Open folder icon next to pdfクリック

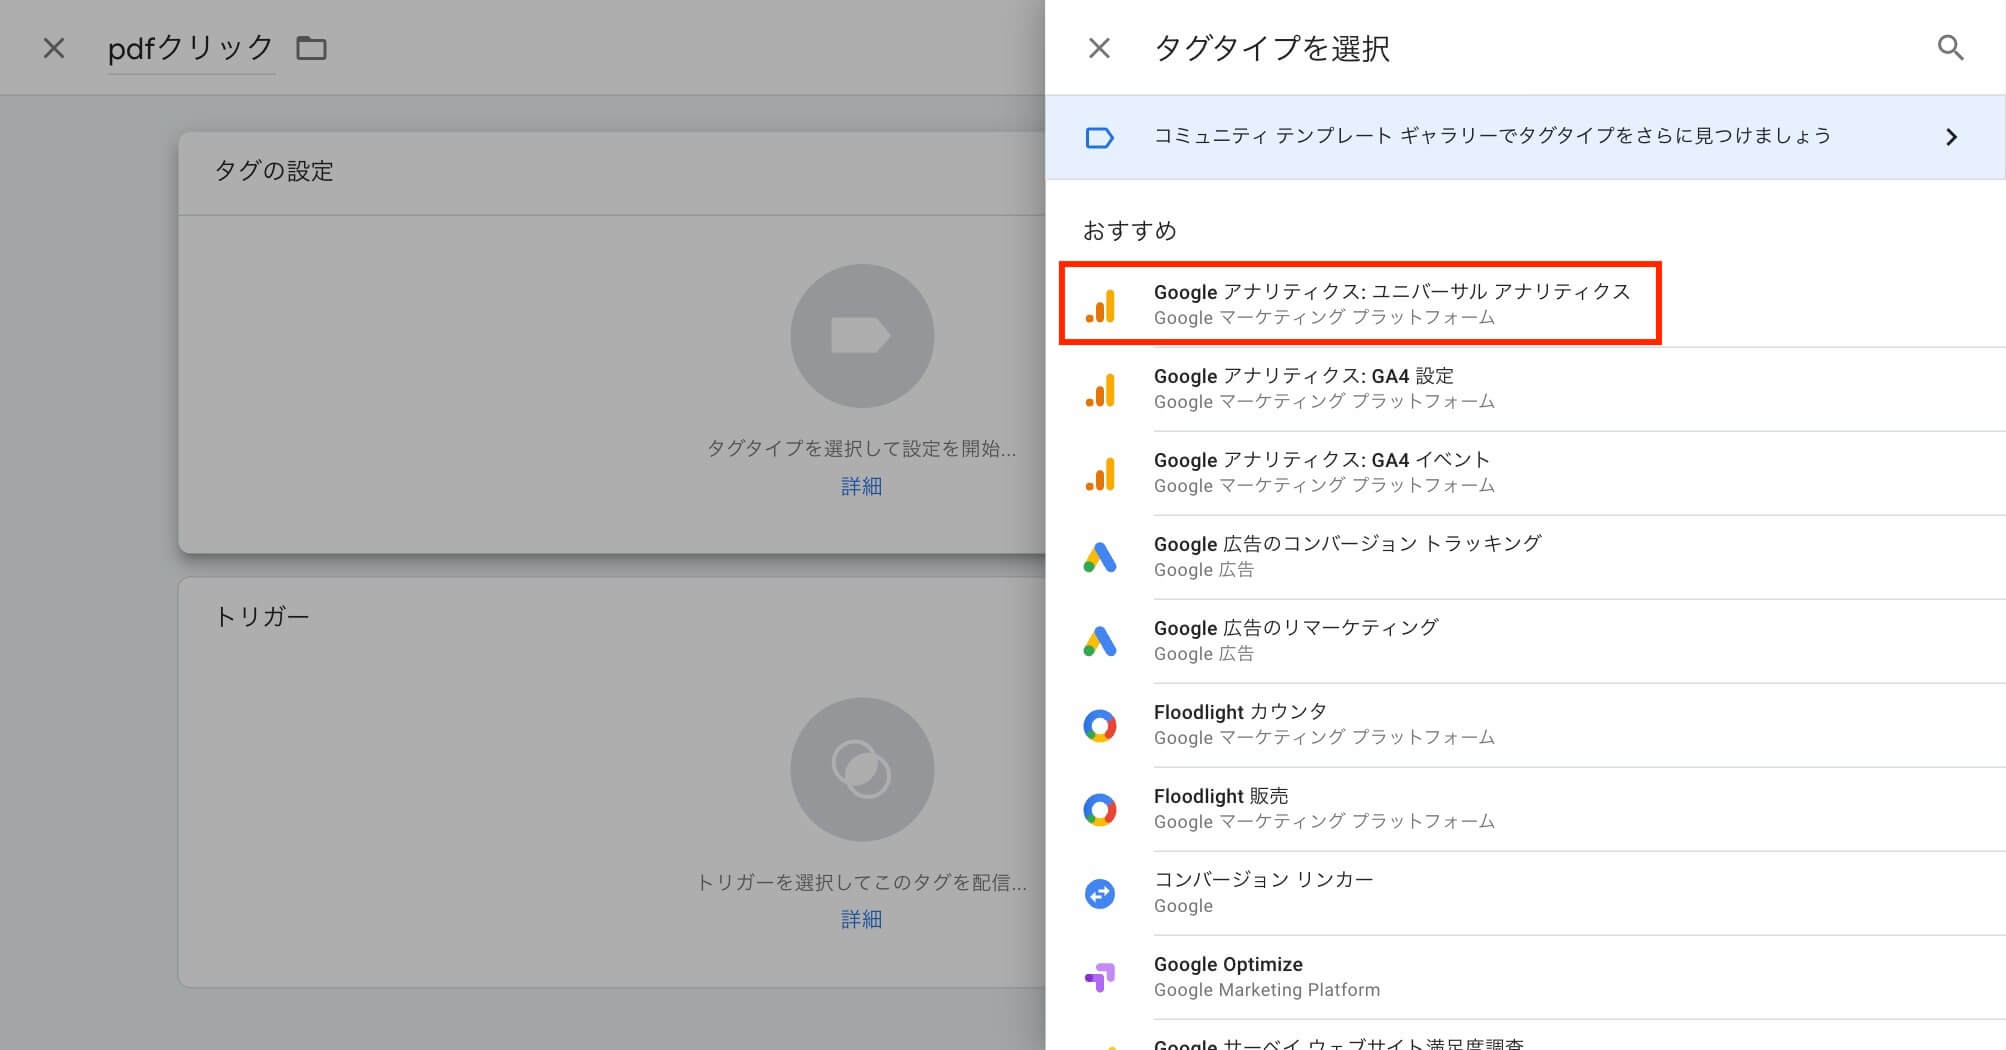(311, 48)
